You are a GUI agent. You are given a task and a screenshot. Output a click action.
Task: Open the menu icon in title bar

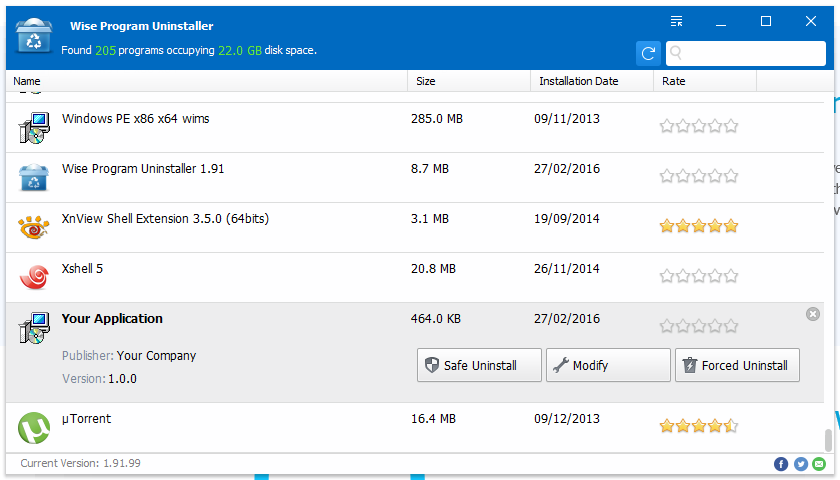(677, 21)
